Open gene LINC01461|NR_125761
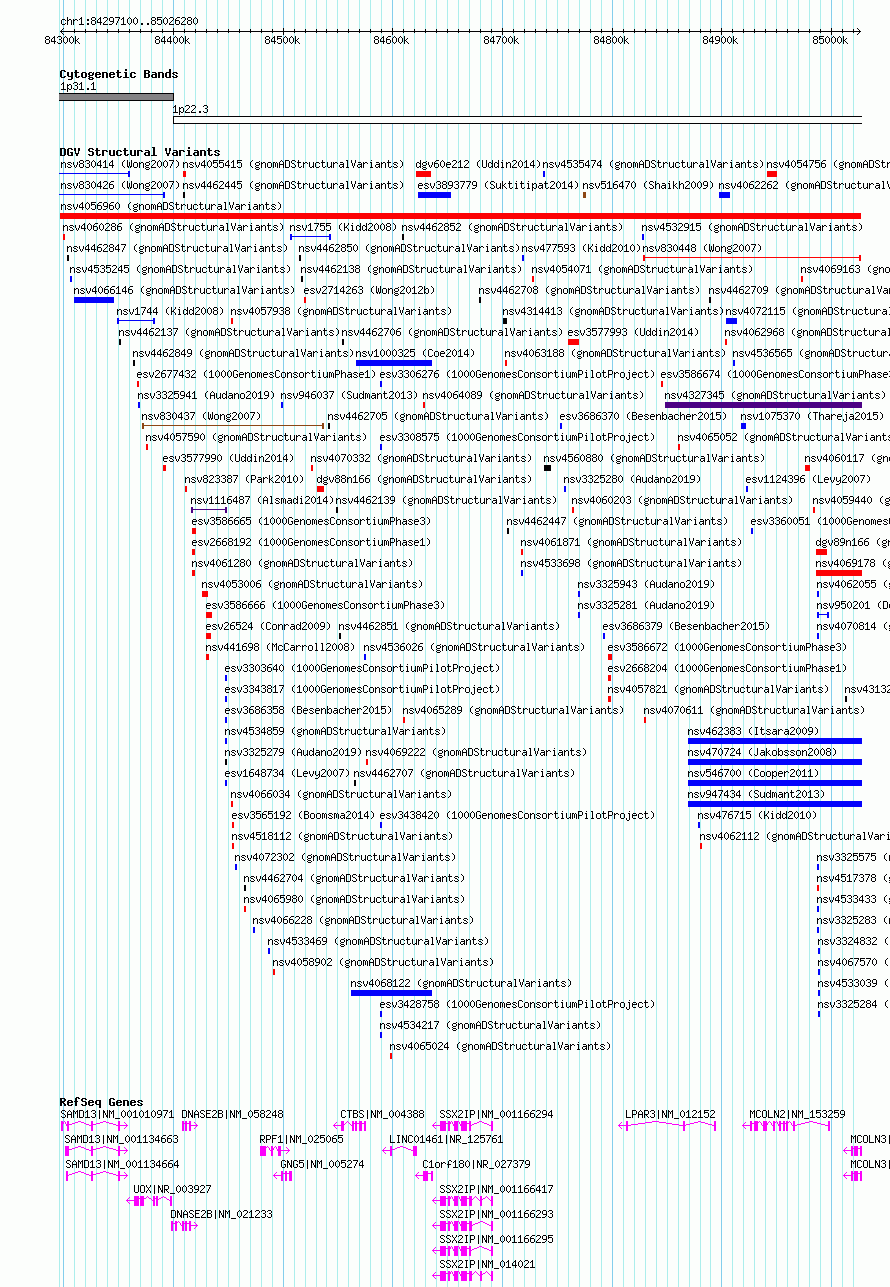The image size is (890, 1287). [x=446, y=1139]
